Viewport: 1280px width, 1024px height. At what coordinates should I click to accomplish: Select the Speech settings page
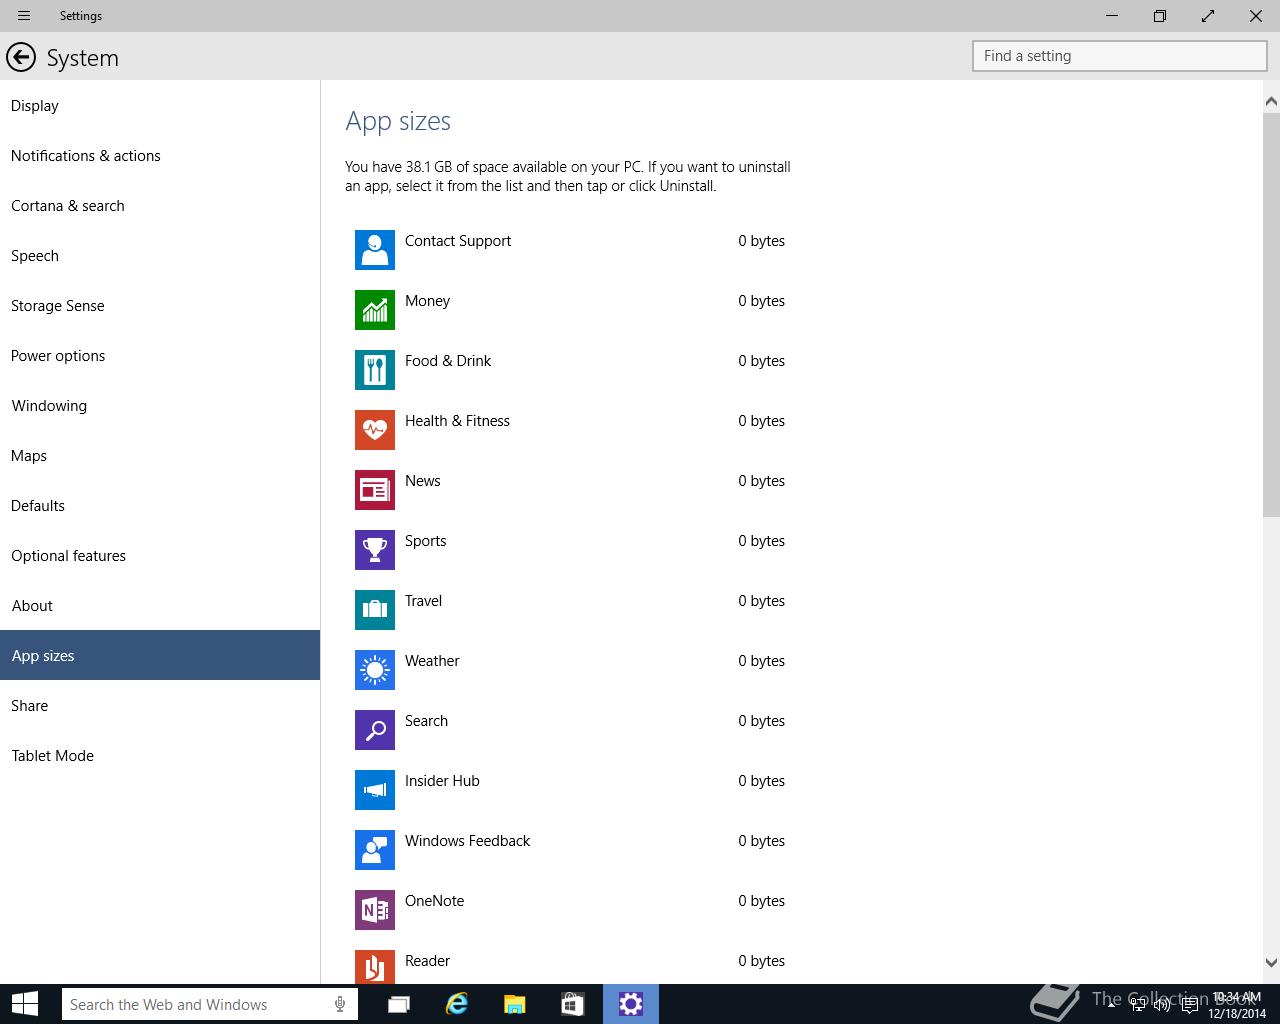(x=160, y=256)
